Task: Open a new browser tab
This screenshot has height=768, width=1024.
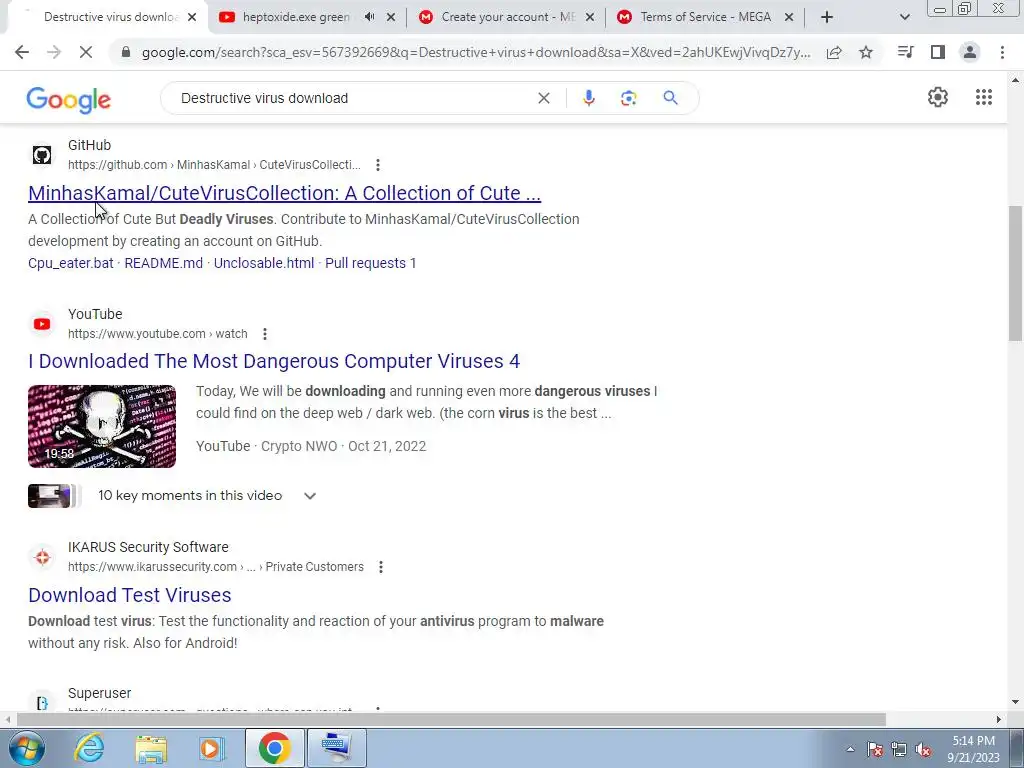Action: pos(827,17)
